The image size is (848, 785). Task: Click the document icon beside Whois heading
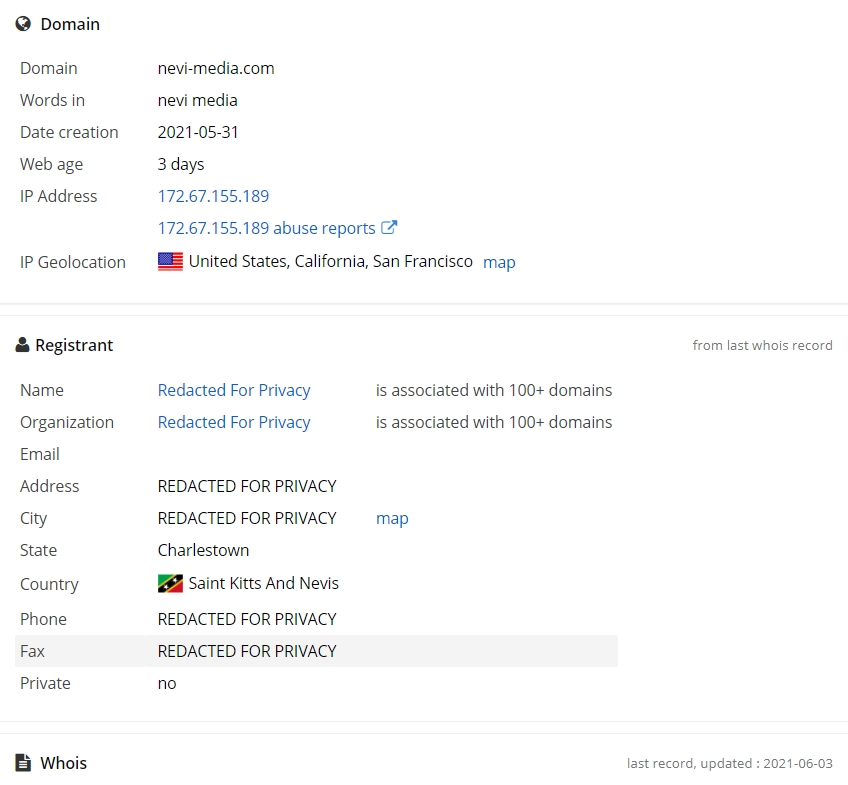coord(23,763)
